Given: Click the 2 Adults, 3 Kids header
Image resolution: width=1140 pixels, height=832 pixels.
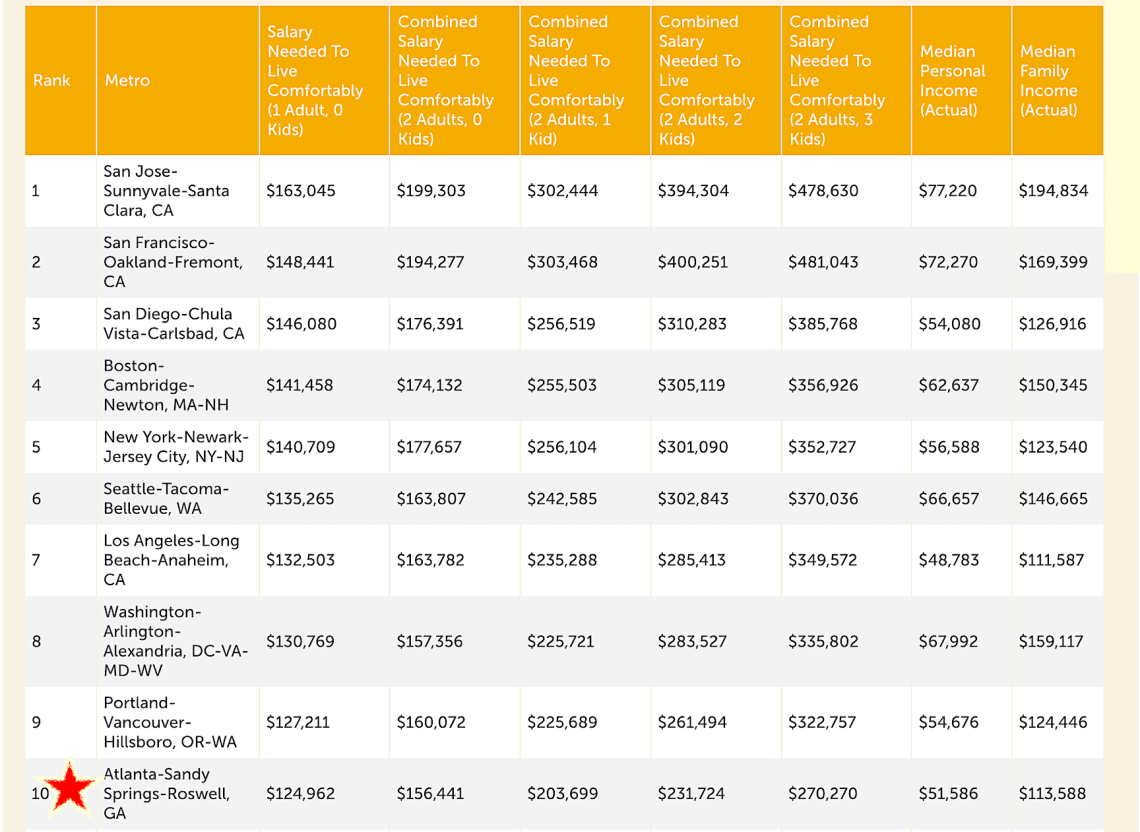Looking at the screenshot, I should 837,80.
